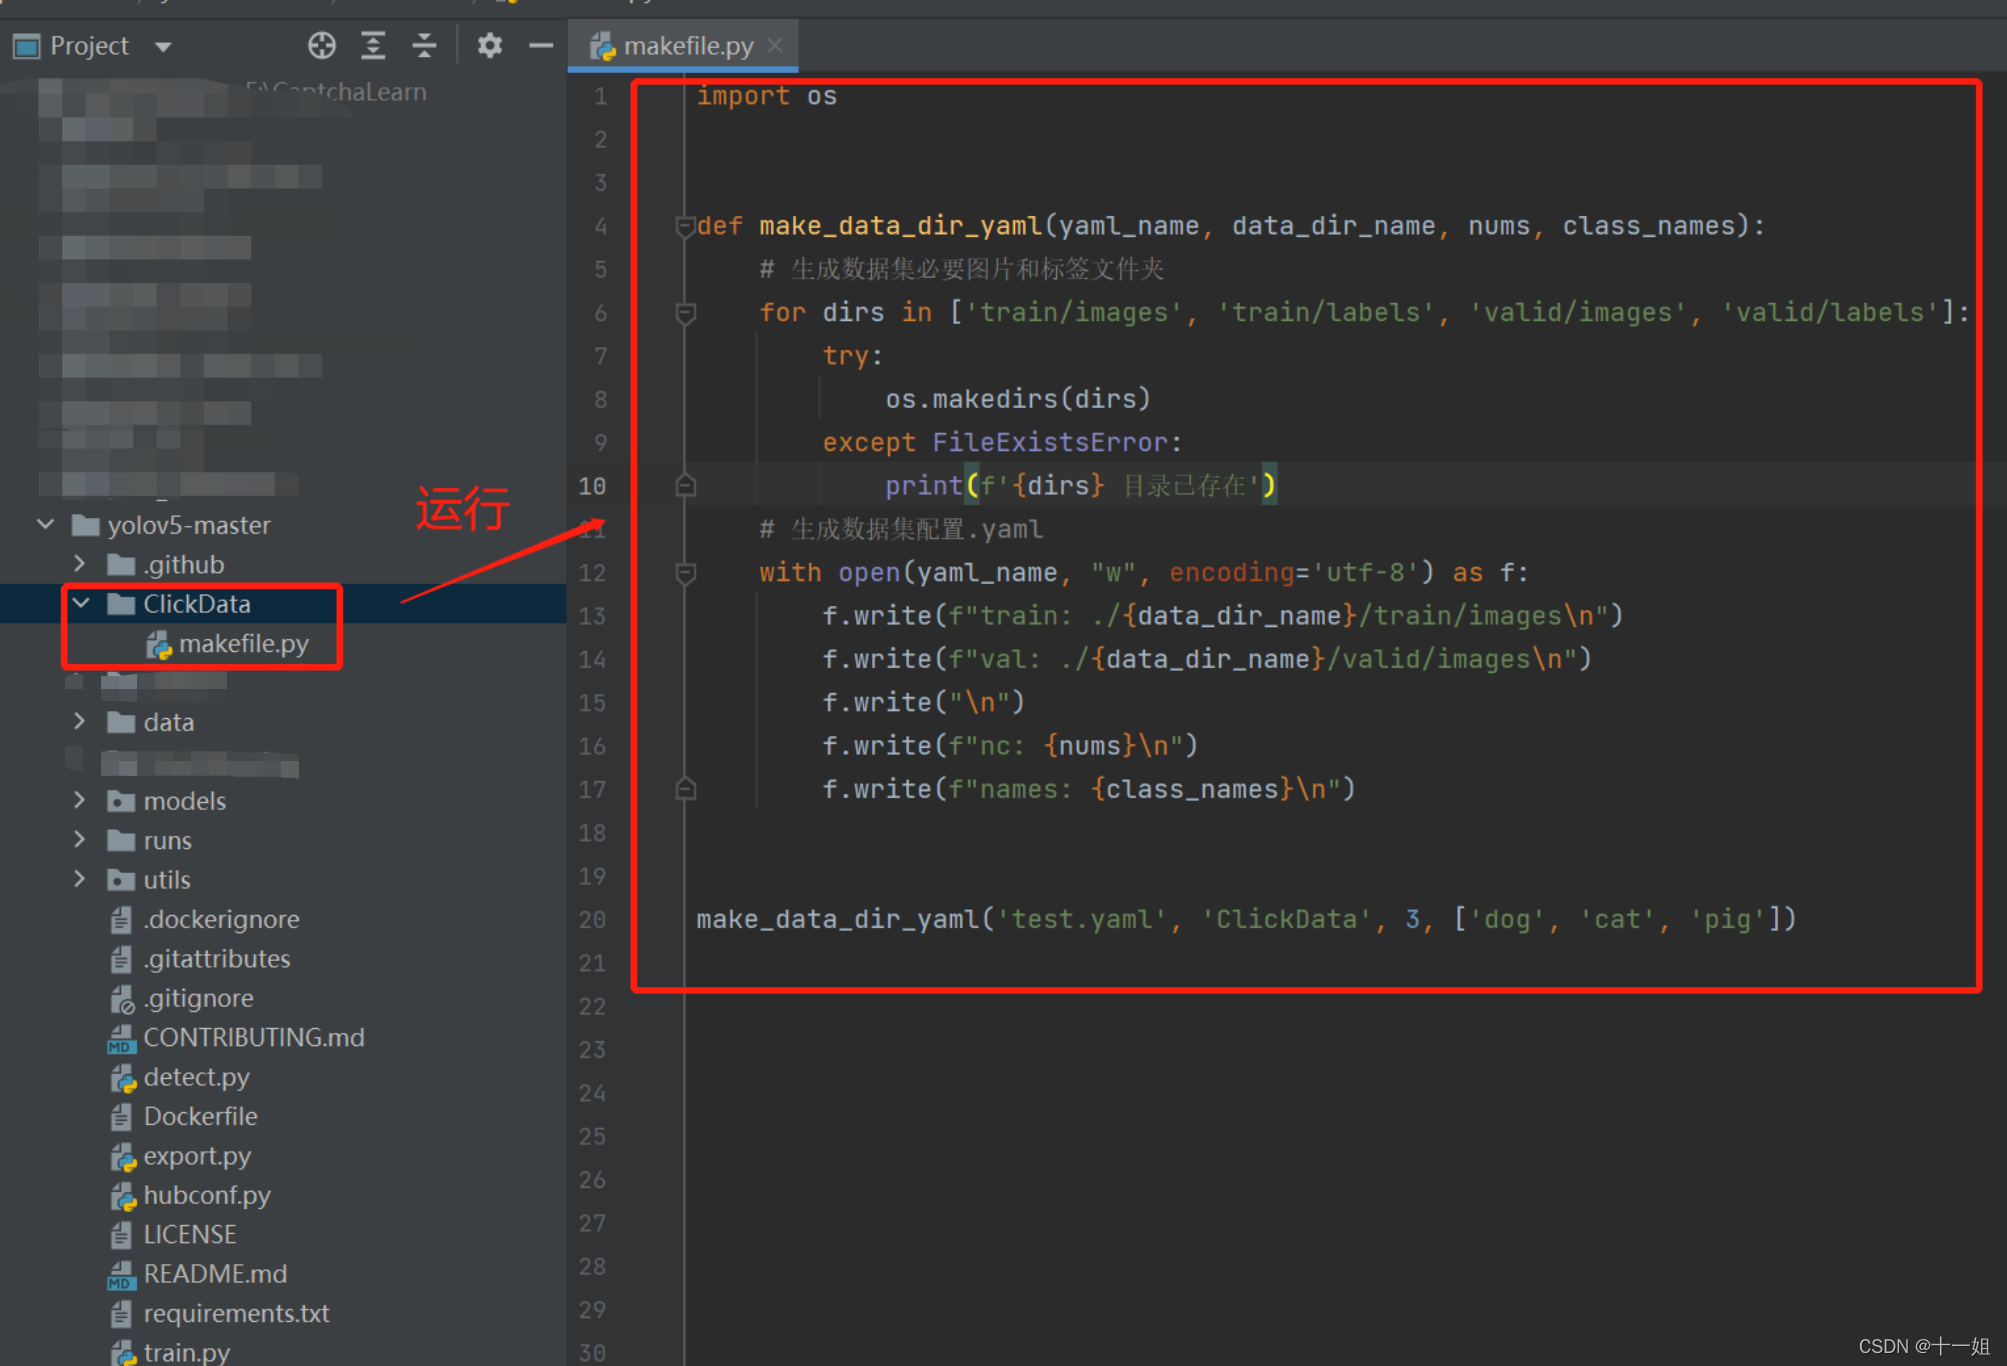Expand the runs folder
The image size is (2007, 1366).
80,839
